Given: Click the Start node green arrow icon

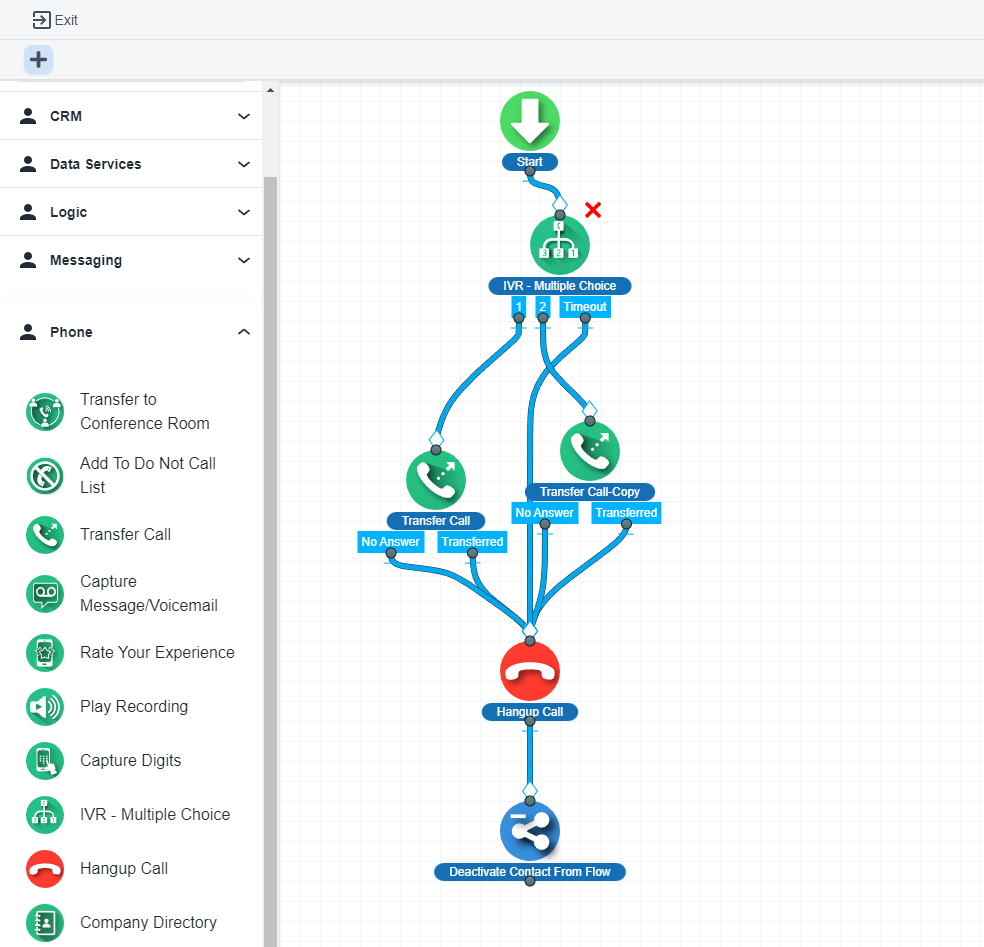Looking at the screenshot, I should 530,121.
